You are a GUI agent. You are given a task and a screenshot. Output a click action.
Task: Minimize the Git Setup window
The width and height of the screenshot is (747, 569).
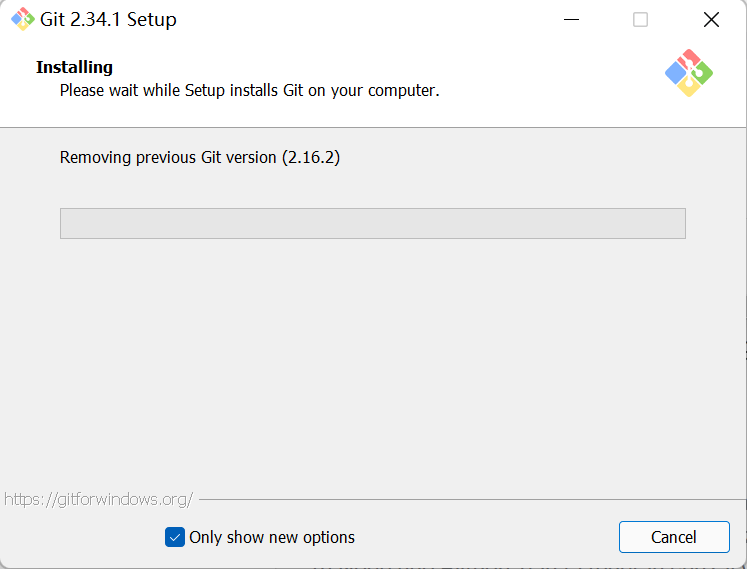click(x=571, y=20)
